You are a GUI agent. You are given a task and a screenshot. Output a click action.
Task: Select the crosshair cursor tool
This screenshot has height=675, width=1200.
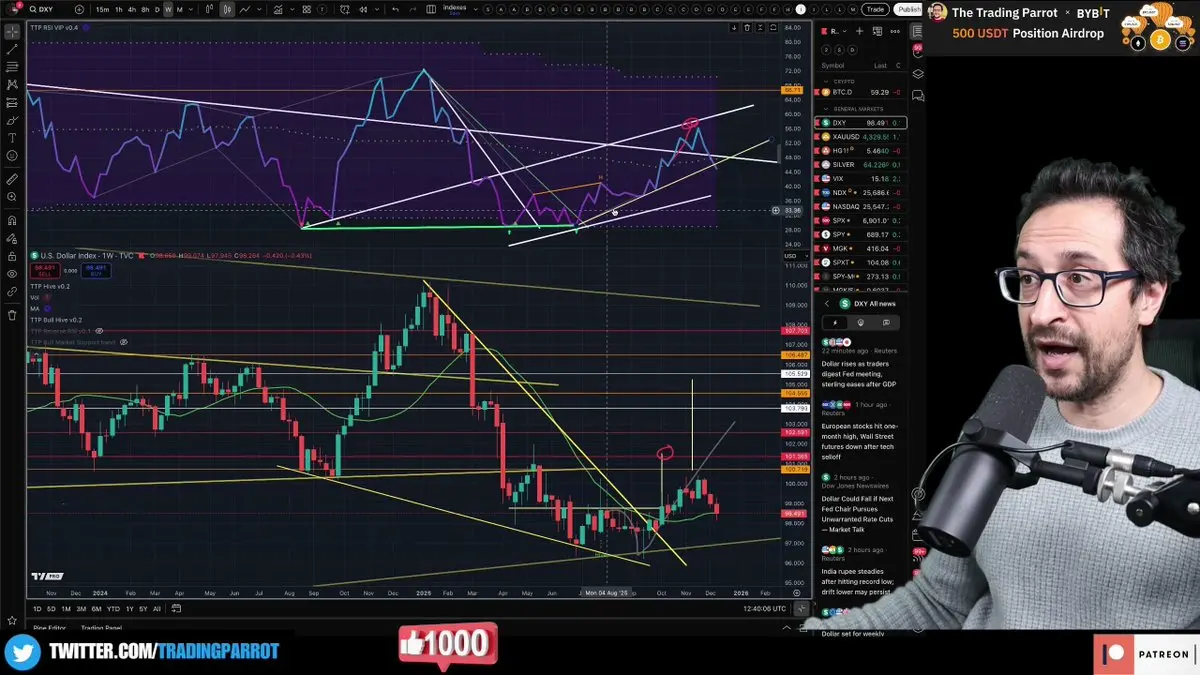pos(12,31)
